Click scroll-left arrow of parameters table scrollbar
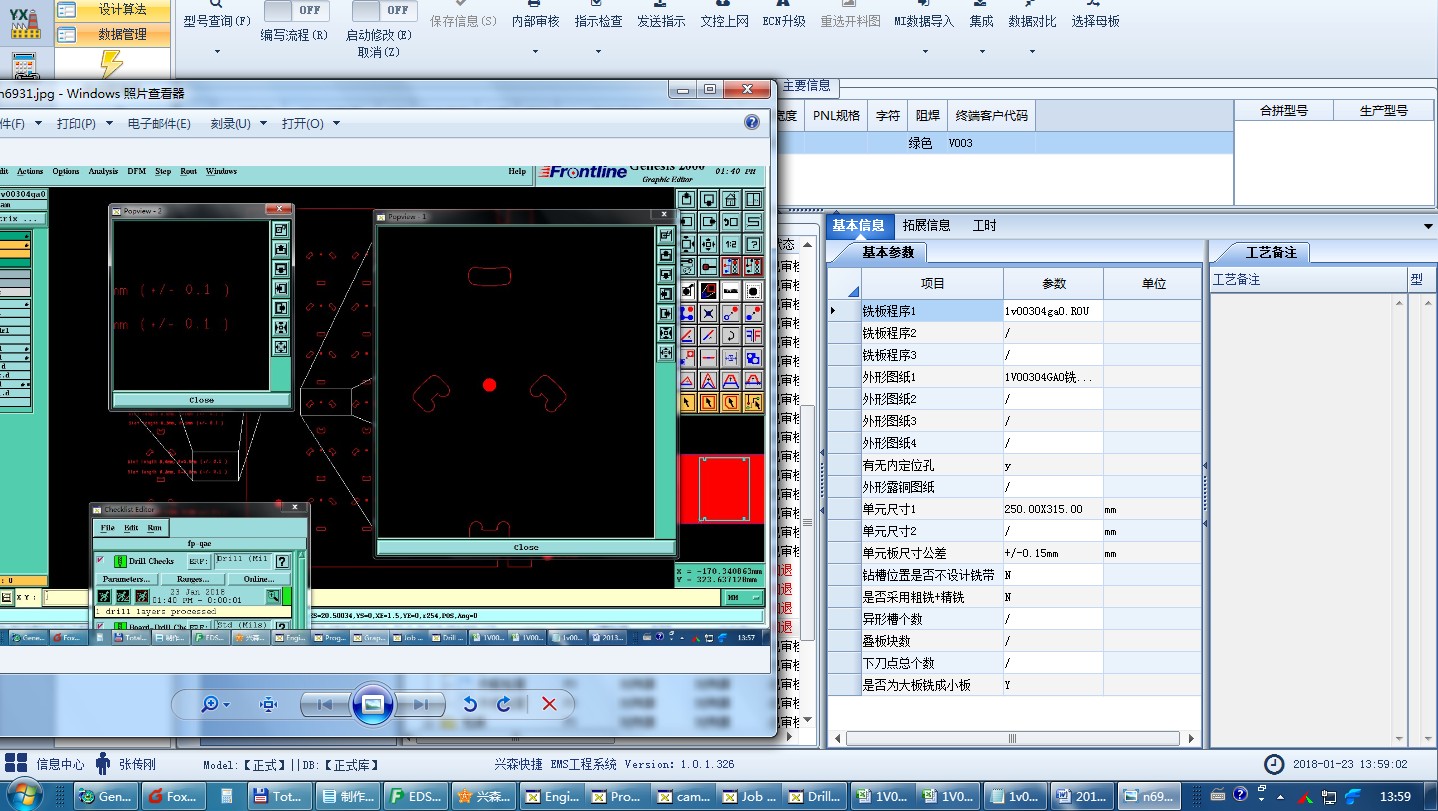Viewport: 1438px width, 811px height. pos(838,738)
